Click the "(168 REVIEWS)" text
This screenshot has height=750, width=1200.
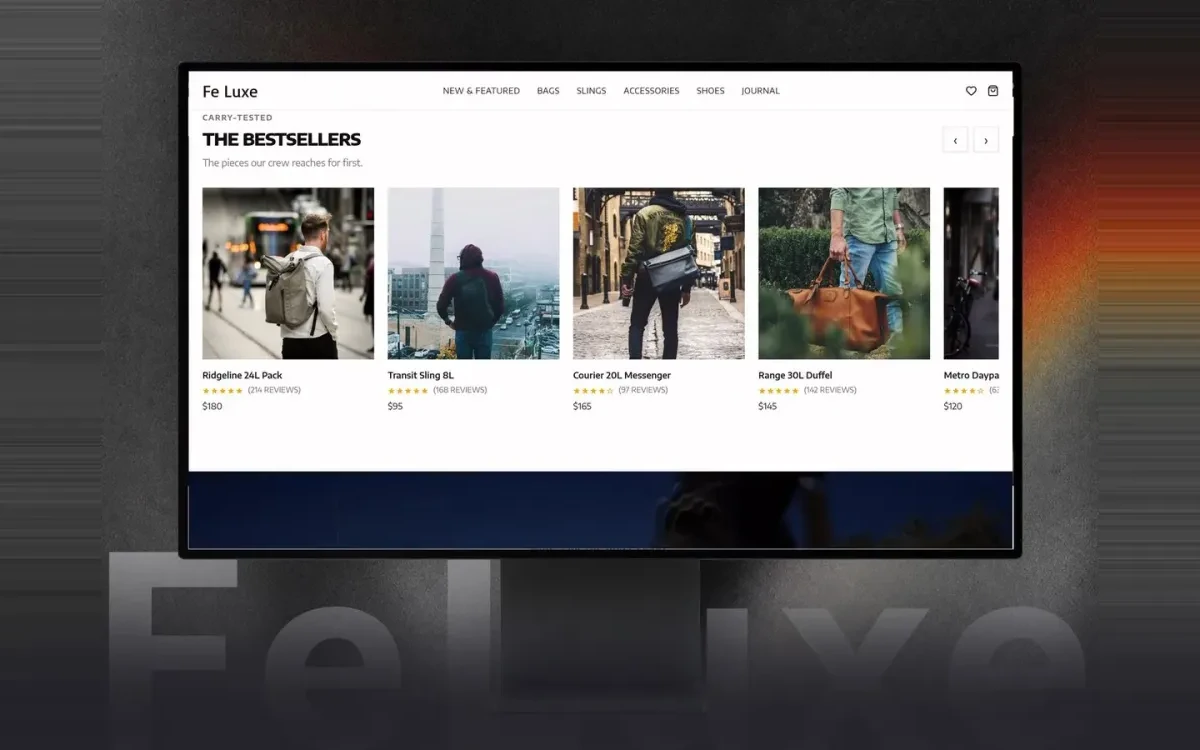[x=460, y=390]
